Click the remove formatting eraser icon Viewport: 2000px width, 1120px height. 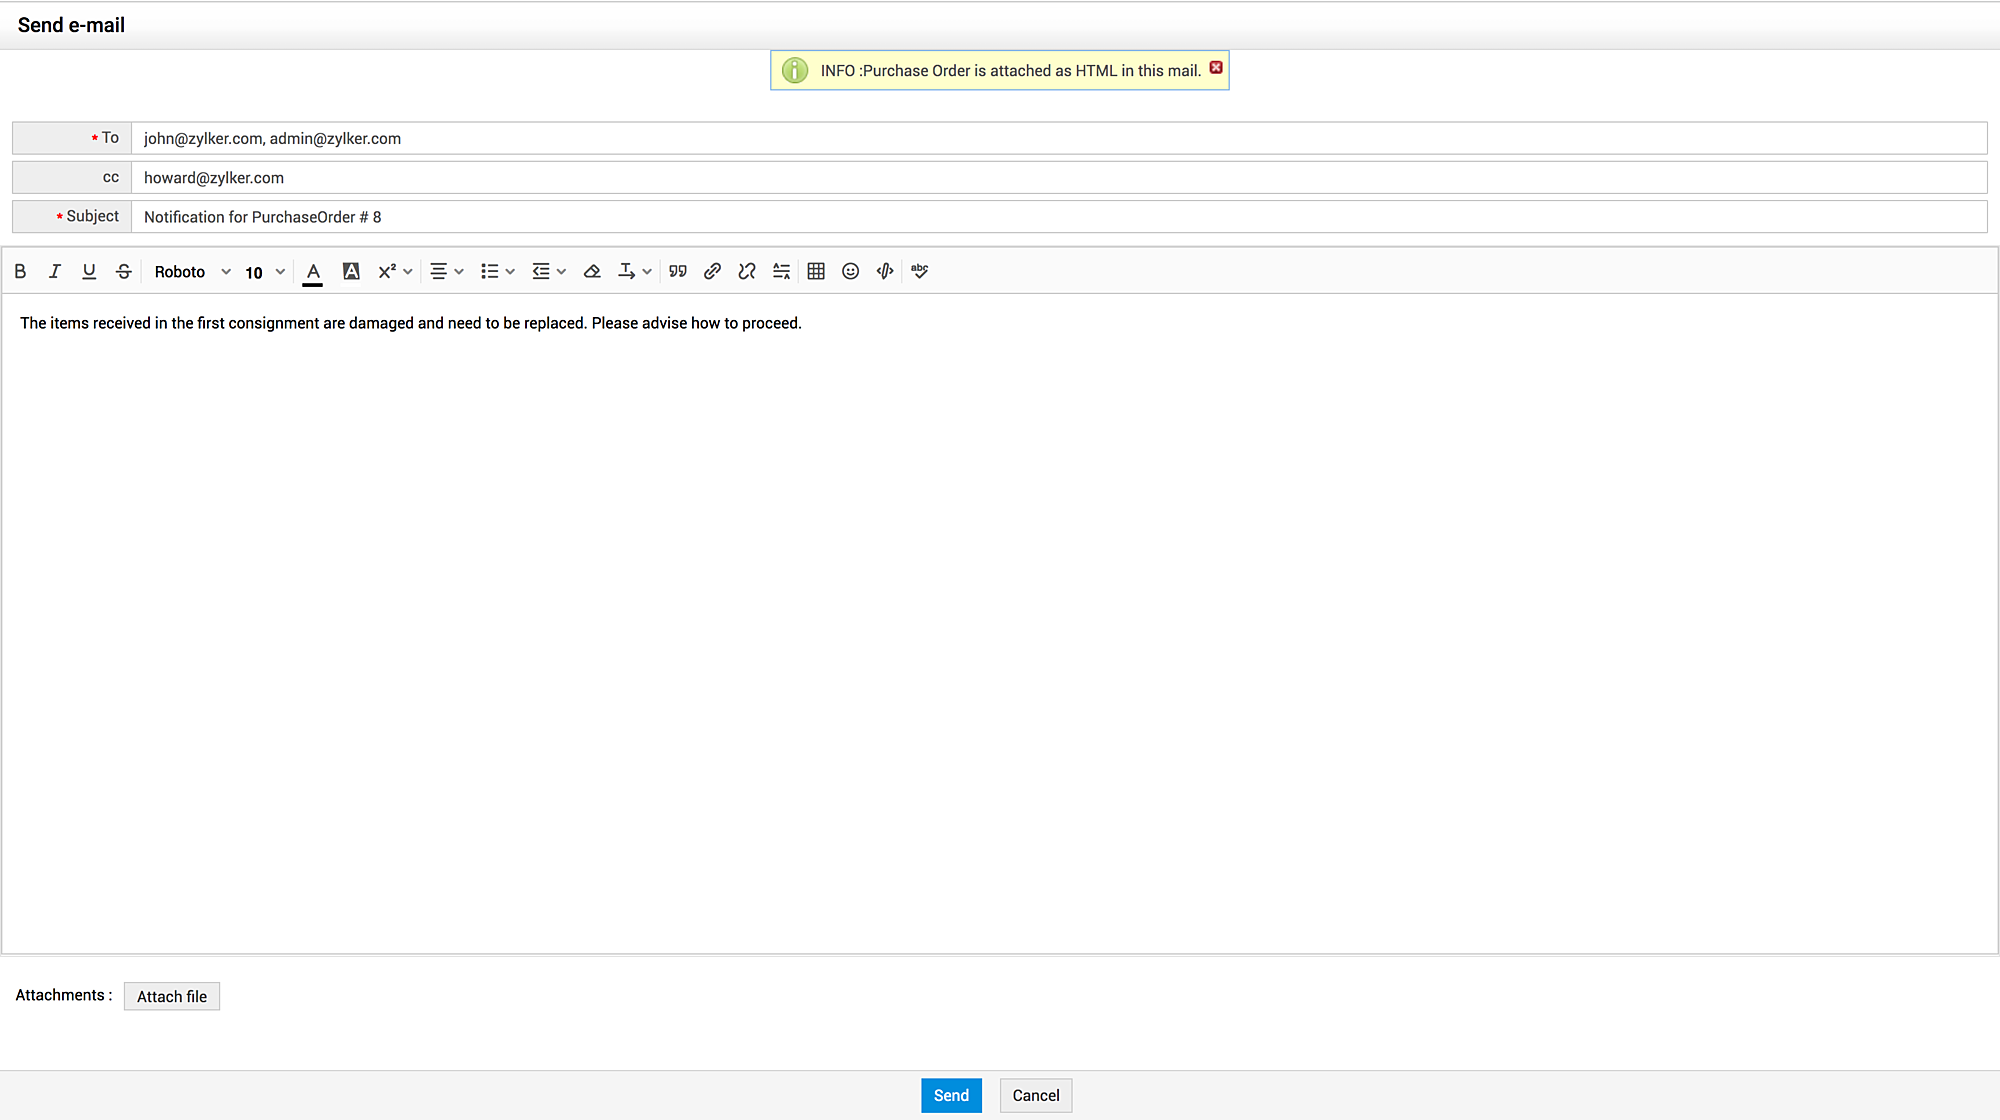click(x=592, y=271)
